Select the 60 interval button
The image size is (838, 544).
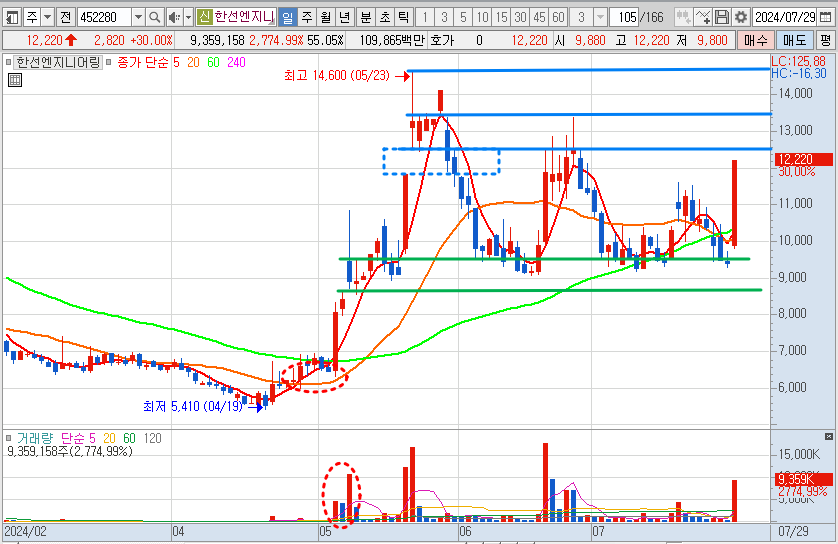[x=558, y=18]
